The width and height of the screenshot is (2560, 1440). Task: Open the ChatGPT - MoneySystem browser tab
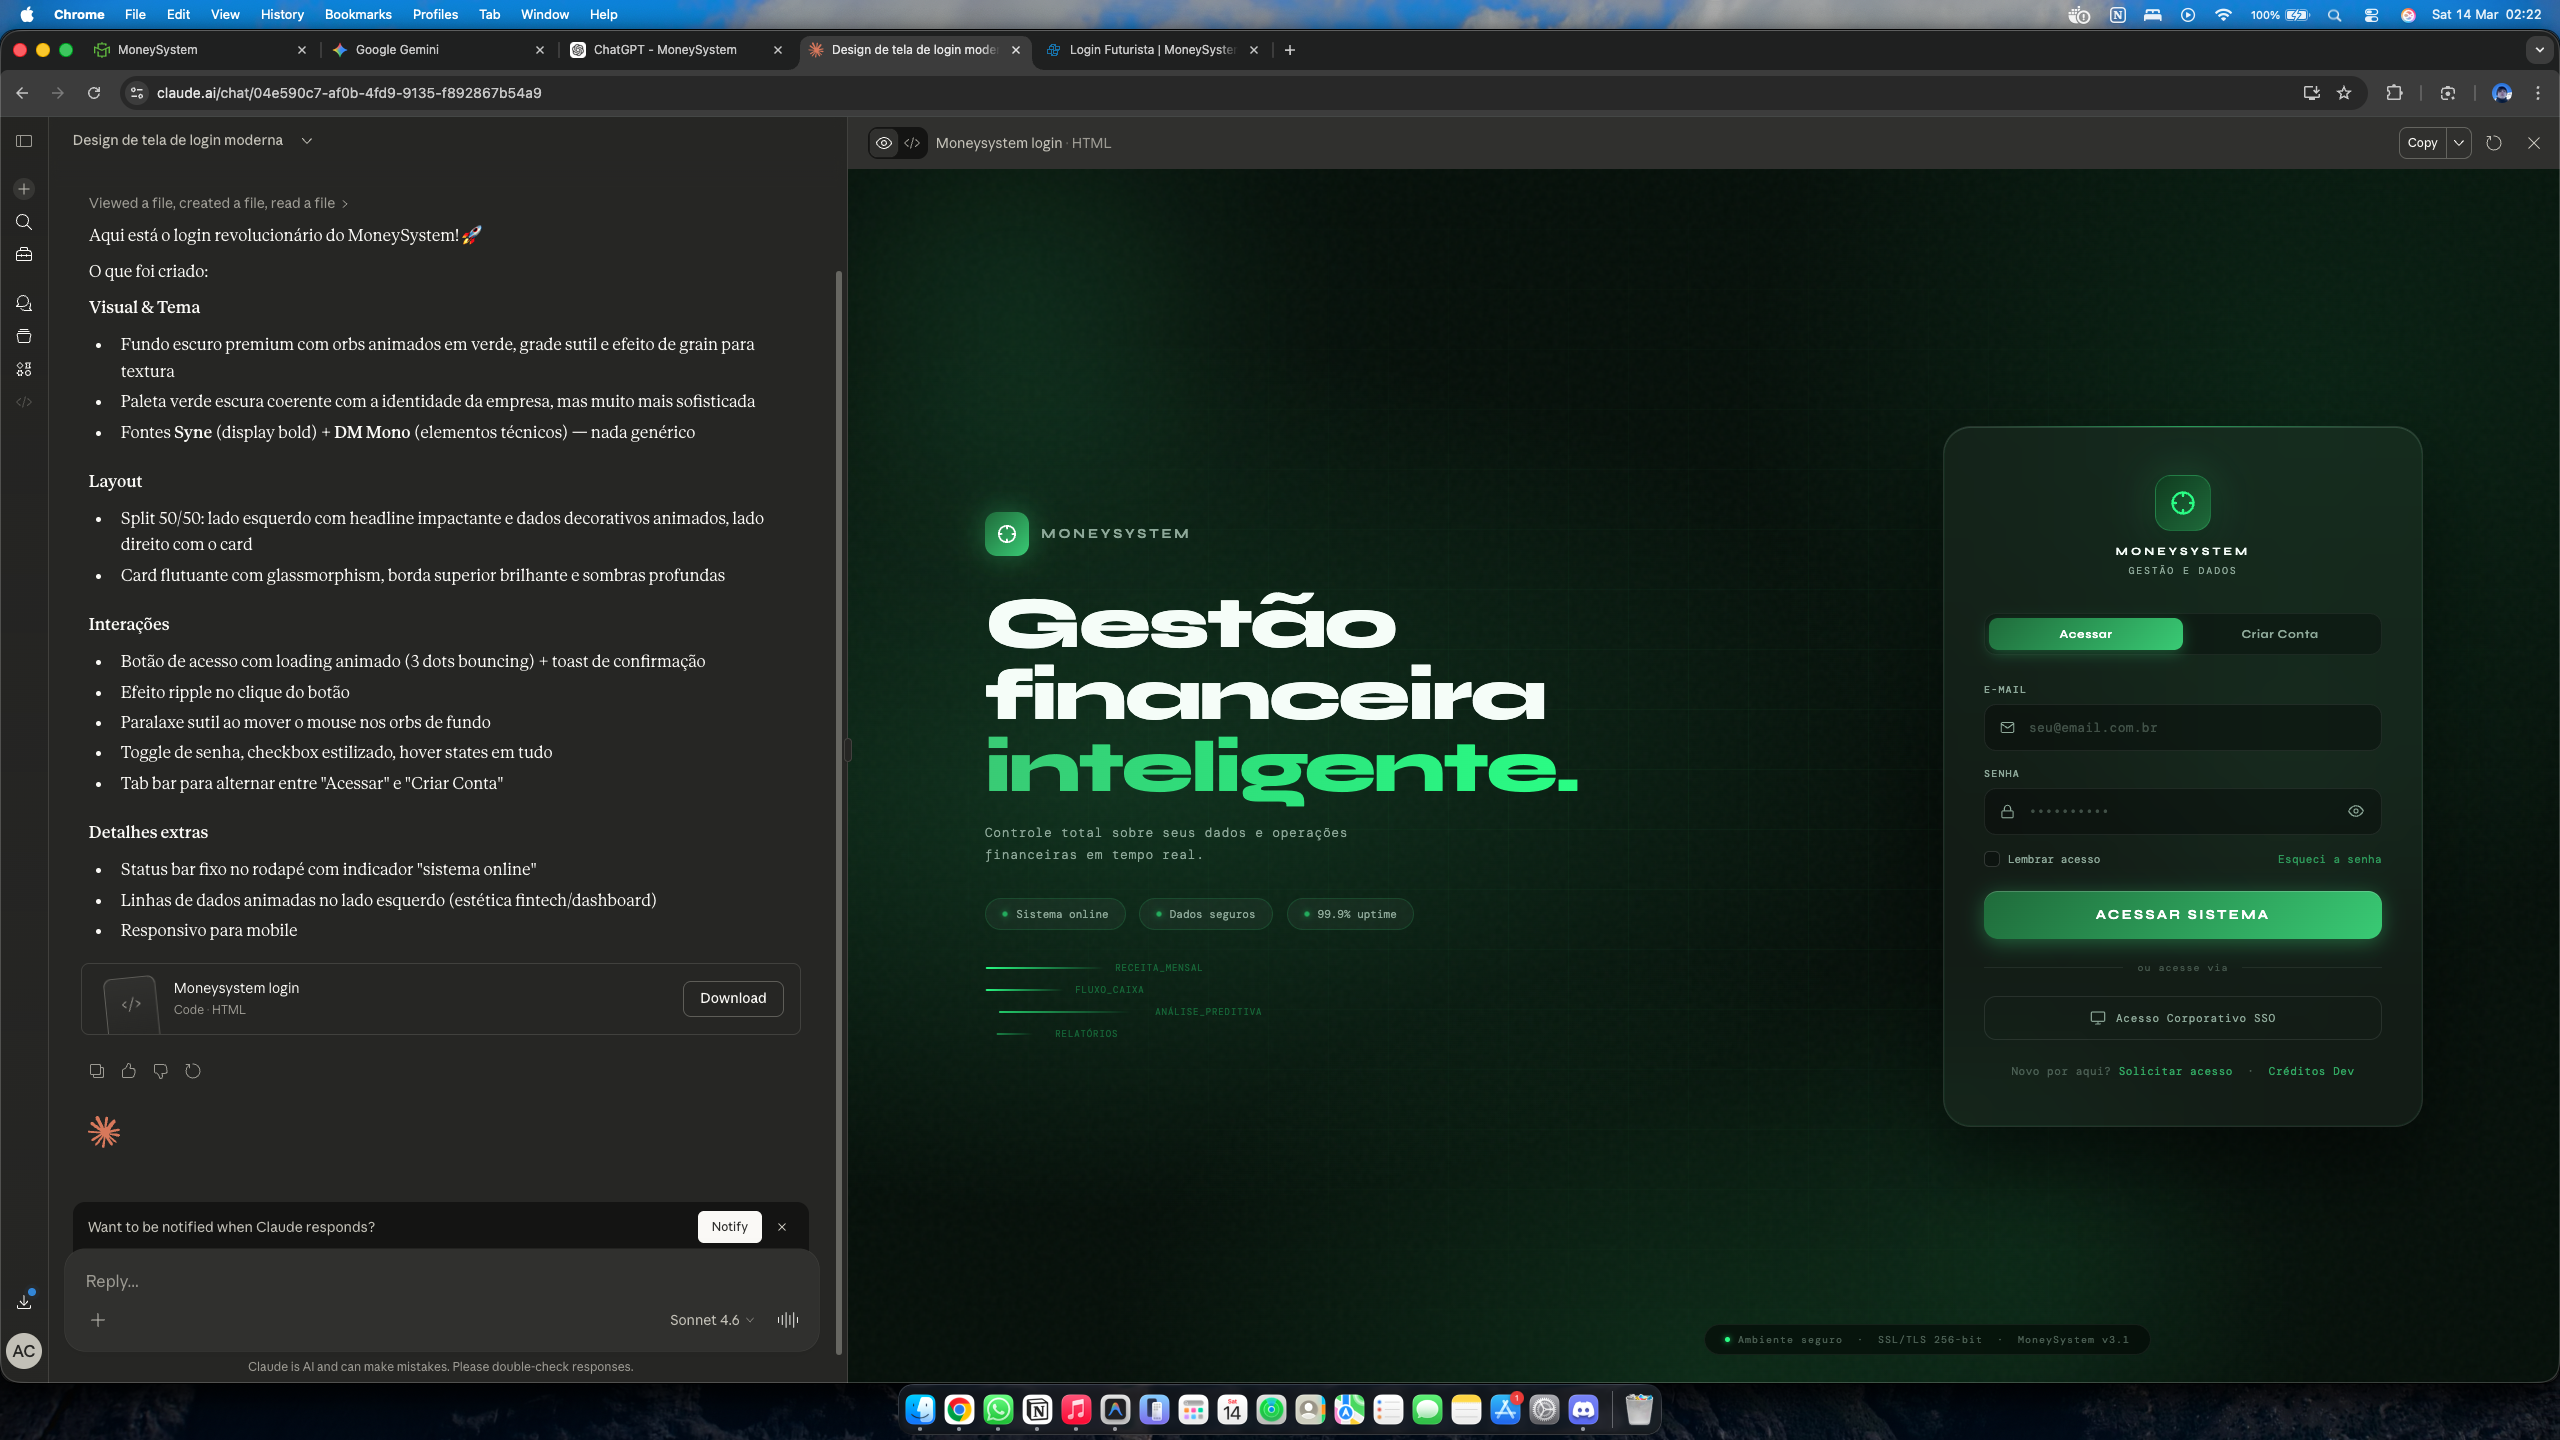tap(665, 50)
